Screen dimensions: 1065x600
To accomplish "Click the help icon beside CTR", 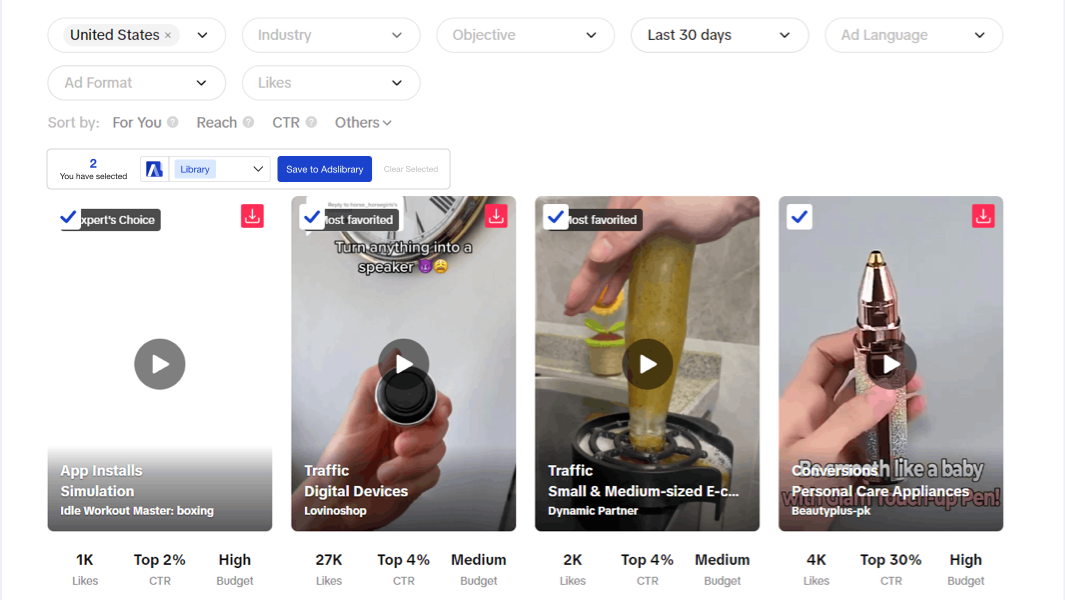I will tap(311, 122).
